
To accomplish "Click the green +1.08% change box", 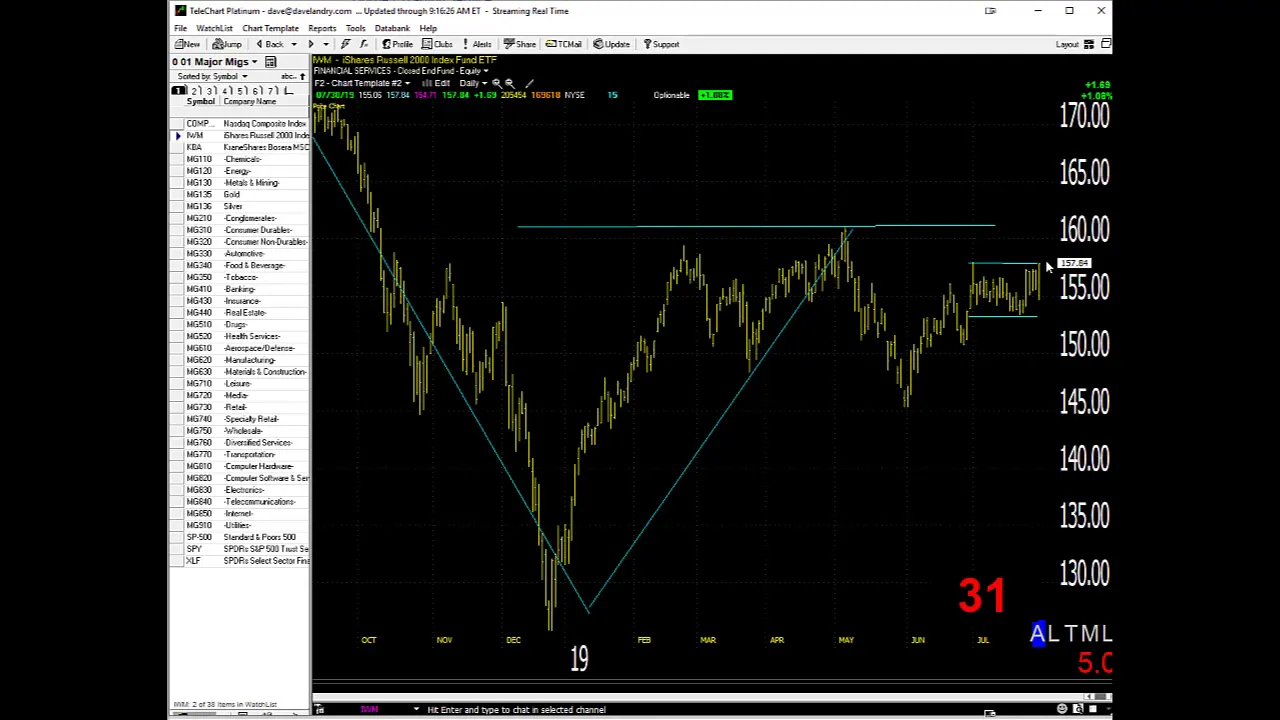I will coord(715,95).
